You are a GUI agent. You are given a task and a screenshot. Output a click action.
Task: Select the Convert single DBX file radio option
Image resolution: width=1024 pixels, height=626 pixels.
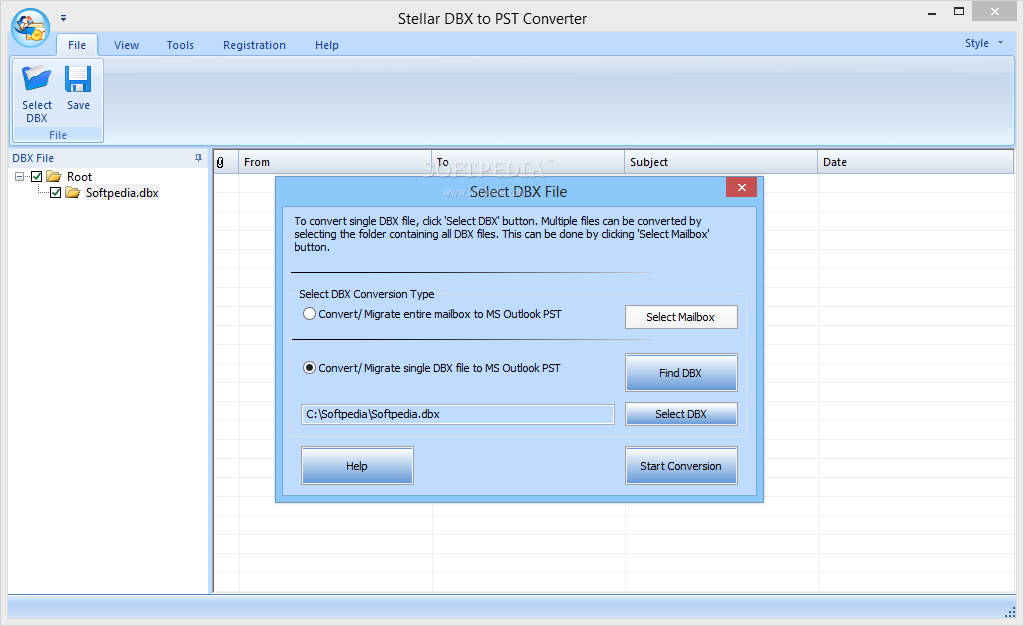click(x=310, y=368)
